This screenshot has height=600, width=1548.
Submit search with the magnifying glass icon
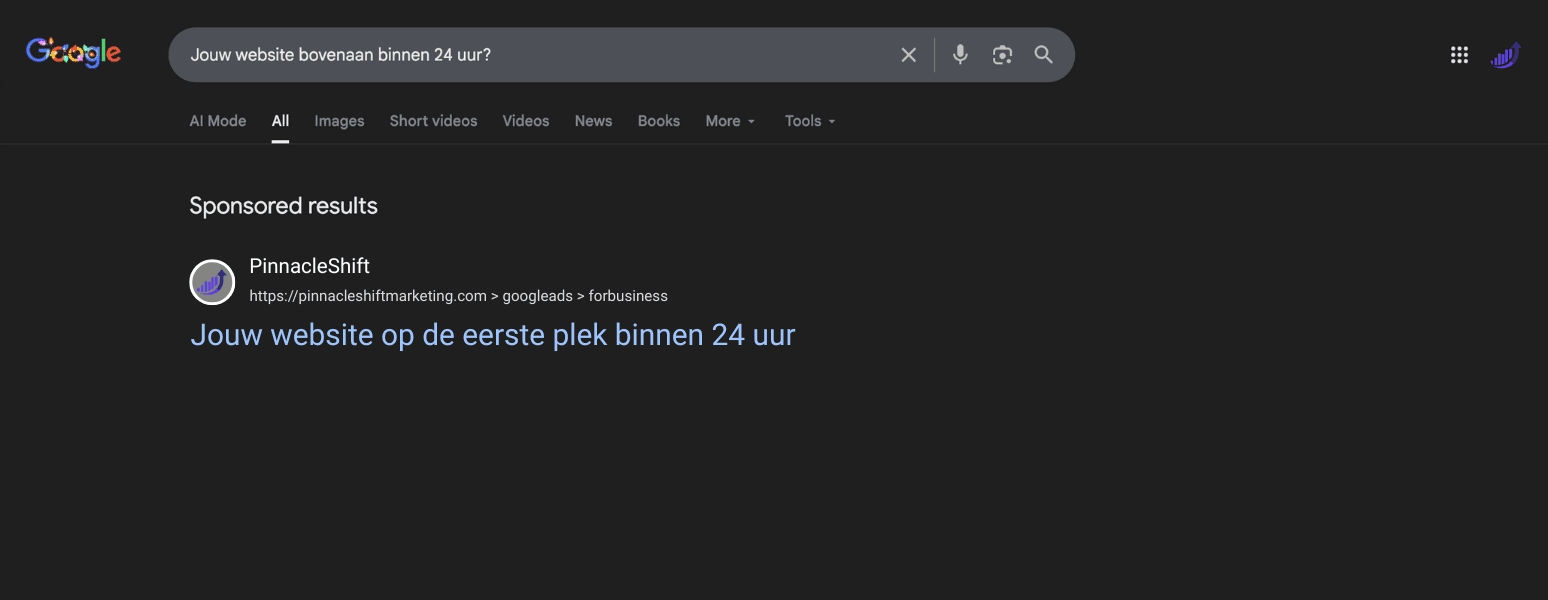pyautogui.click(x=1044, y=55)
